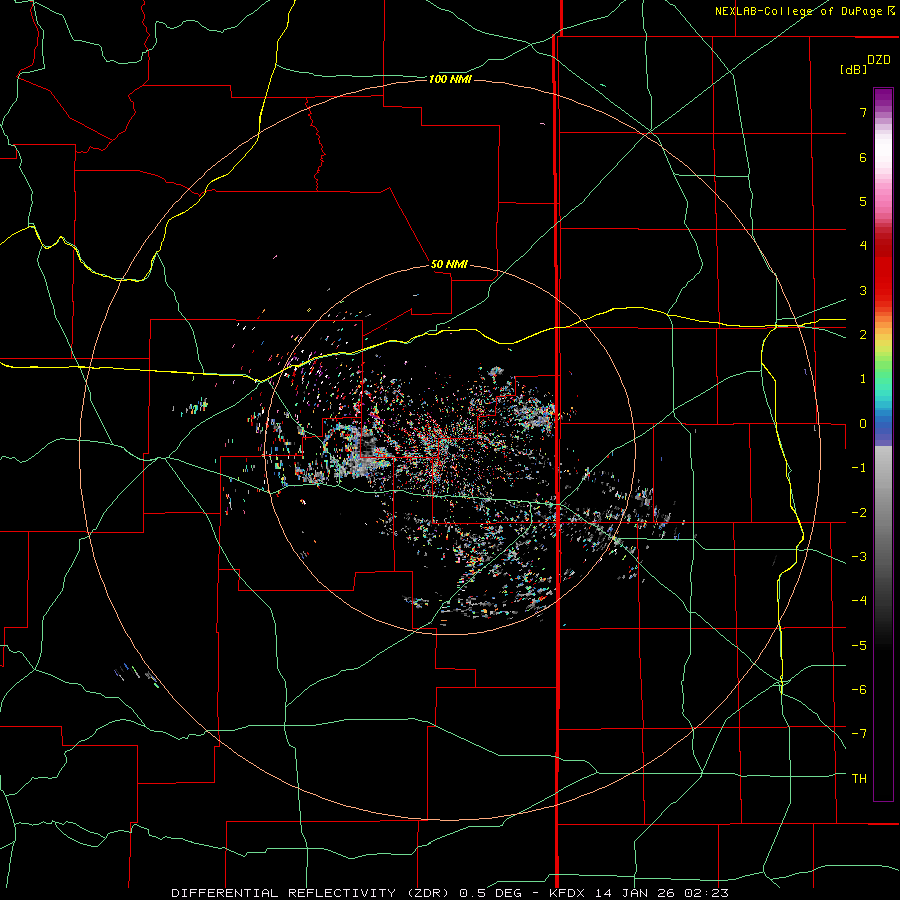Click the Differential Reflectivity product title text
900x900 pixels.
450,893
